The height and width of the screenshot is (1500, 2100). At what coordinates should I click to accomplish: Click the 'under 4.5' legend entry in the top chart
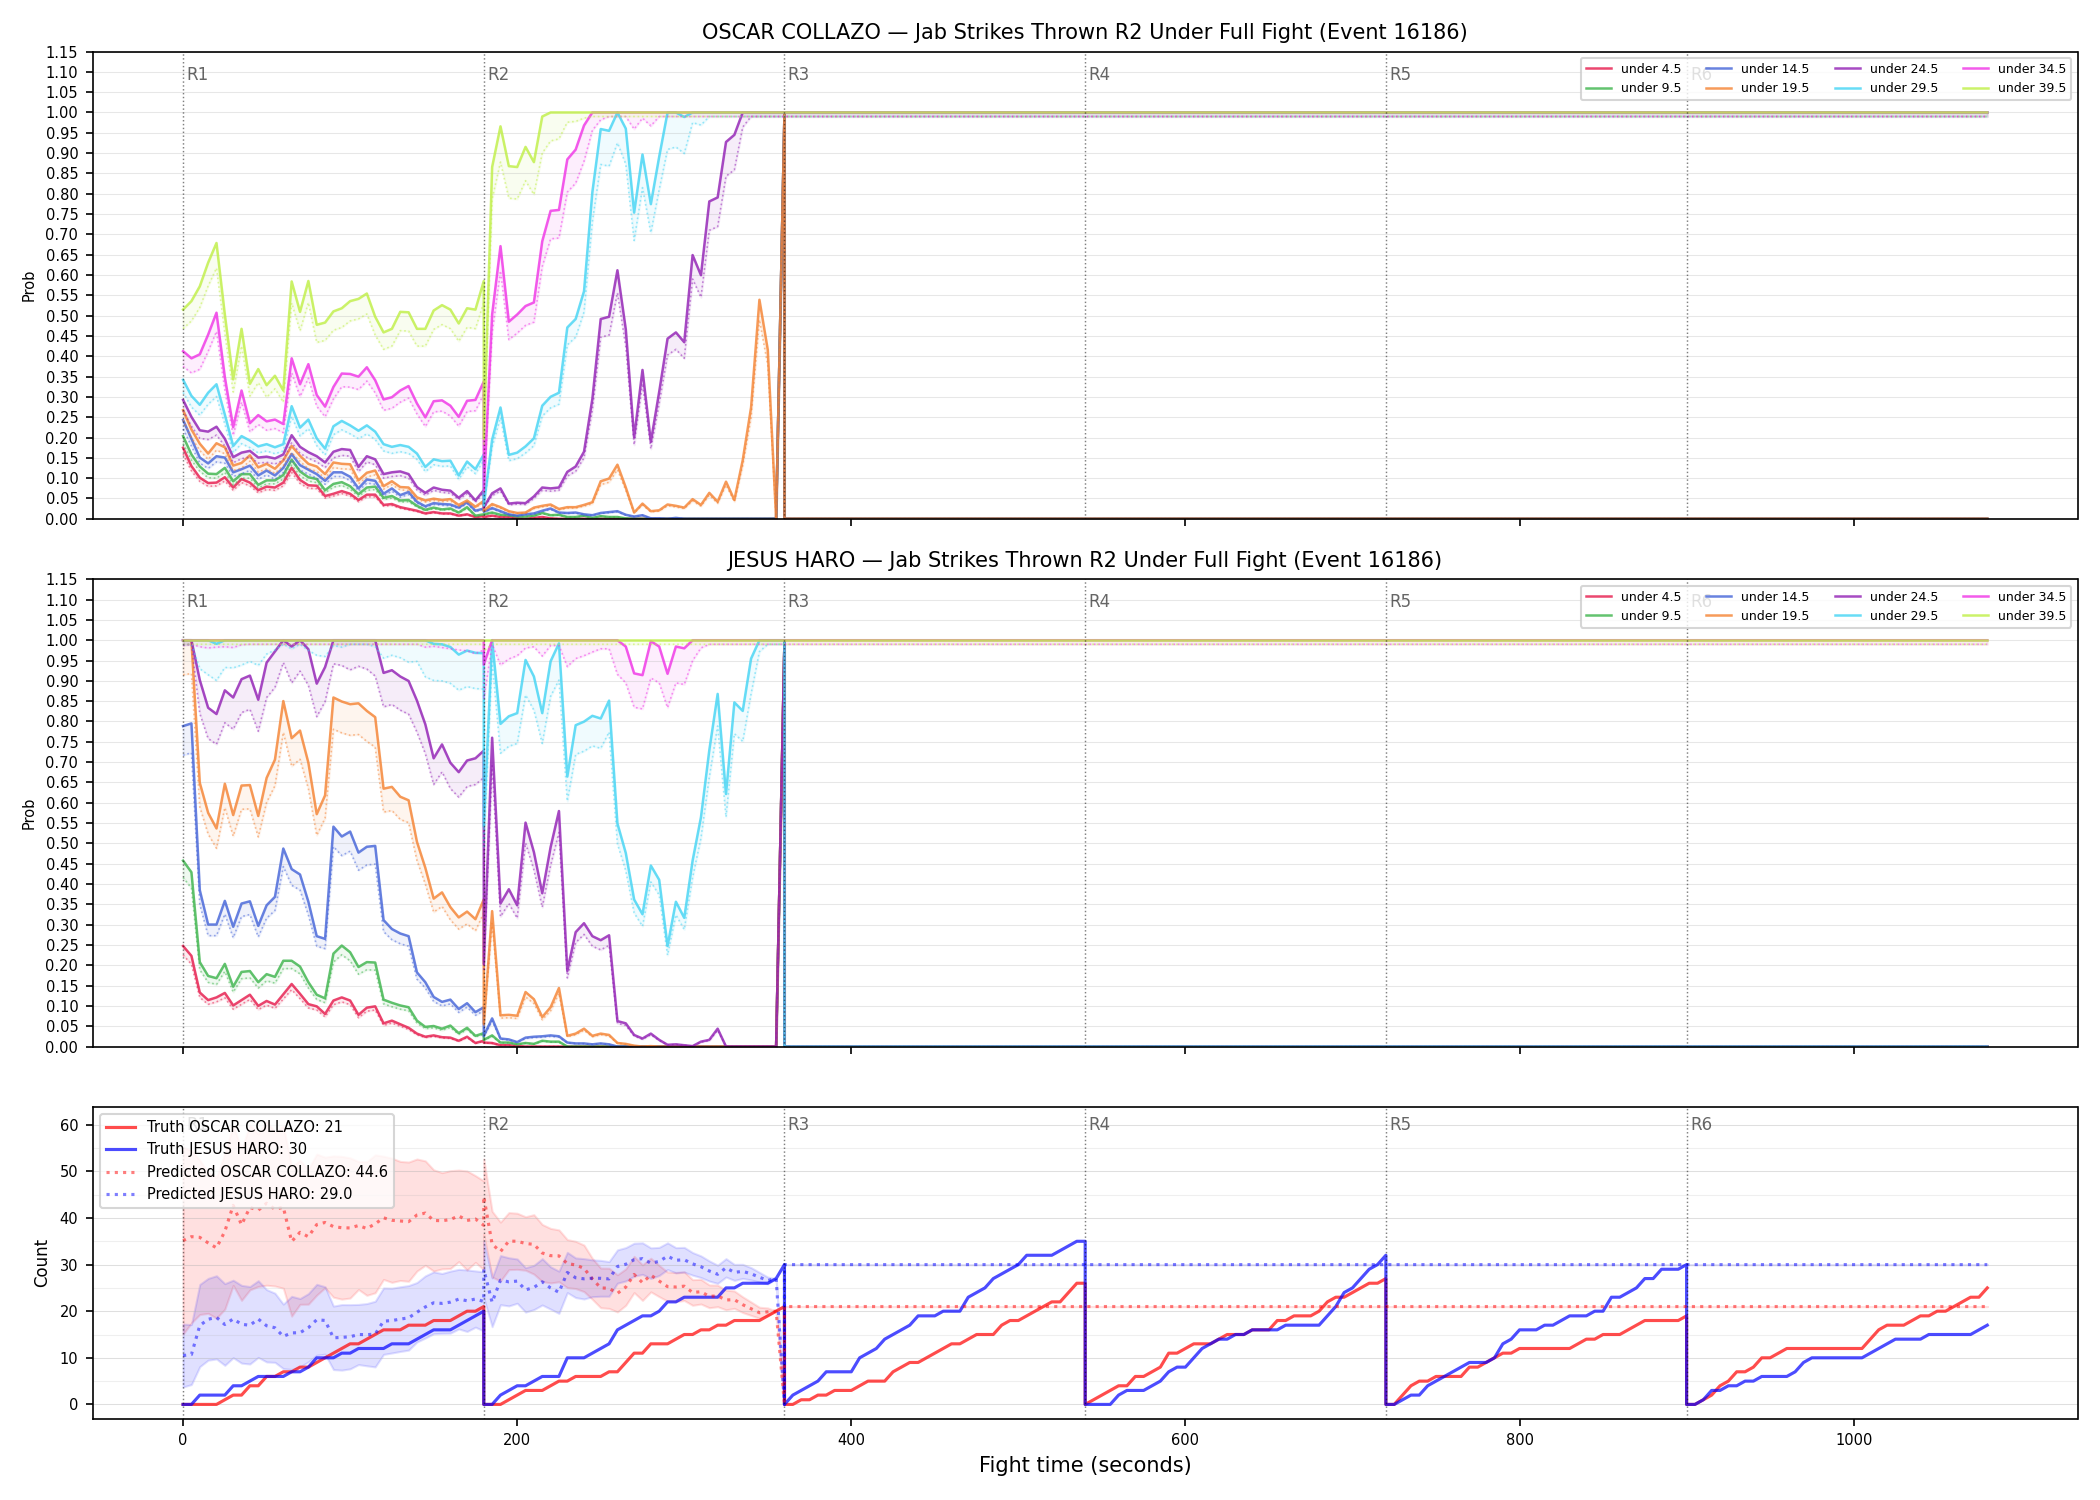click(1634, 69)
